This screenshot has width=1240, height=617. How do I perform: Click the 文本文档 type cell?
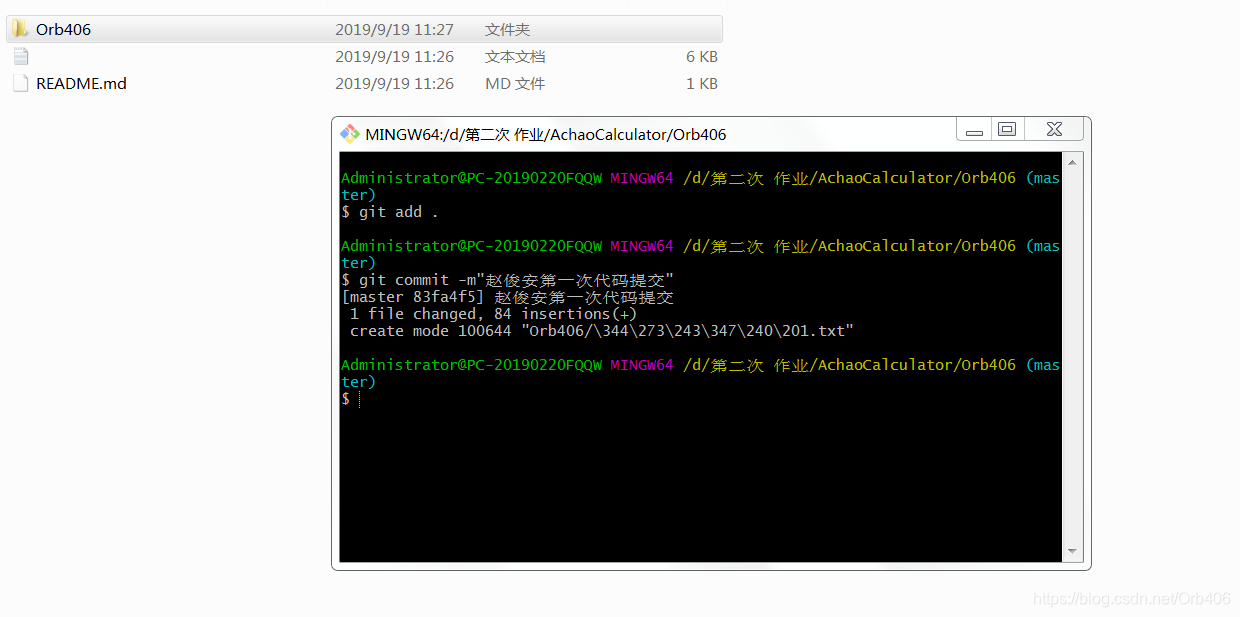[515, 57]
